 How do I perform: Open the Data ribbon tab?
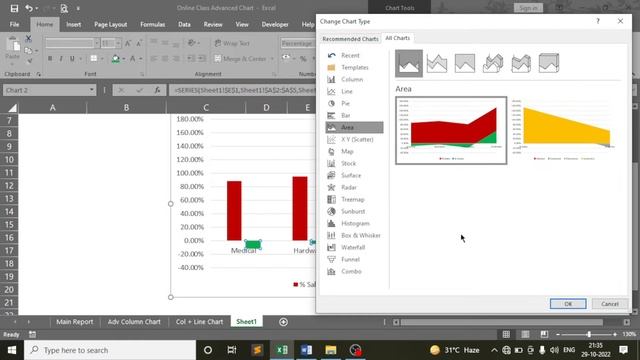click(184, 24)
